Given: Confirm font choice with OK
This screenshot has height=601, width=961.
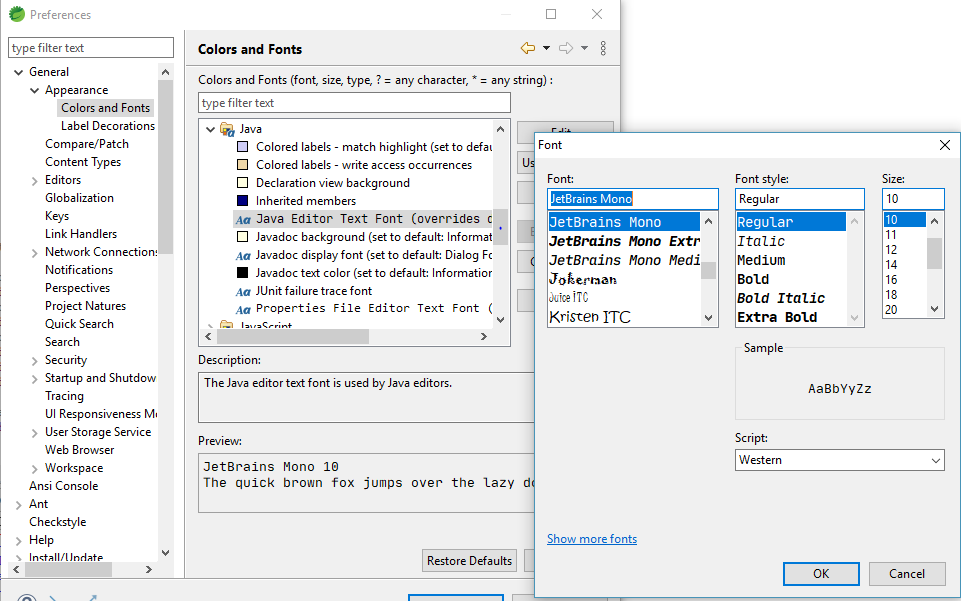Looking at the screenshot, I should tap(820, 573).
